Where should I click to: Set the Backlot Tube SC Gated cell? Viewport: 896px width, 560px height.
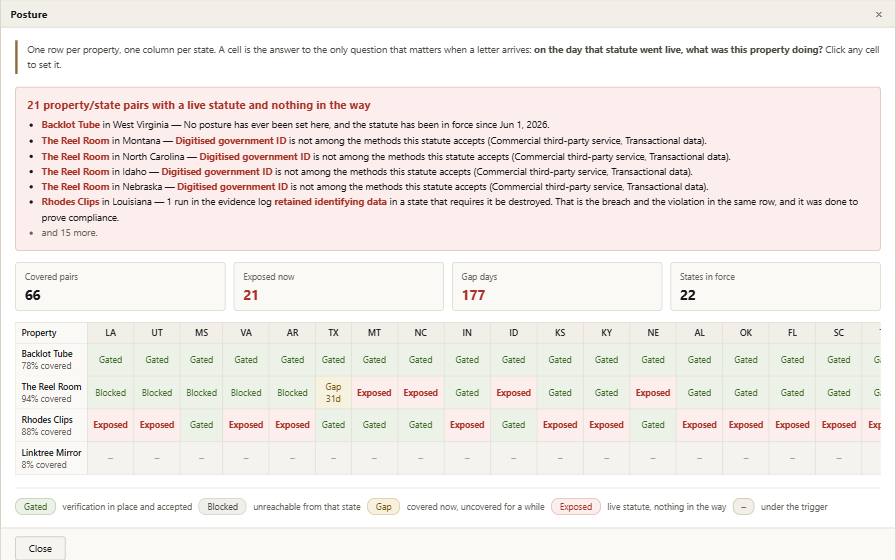click(838, 359)
